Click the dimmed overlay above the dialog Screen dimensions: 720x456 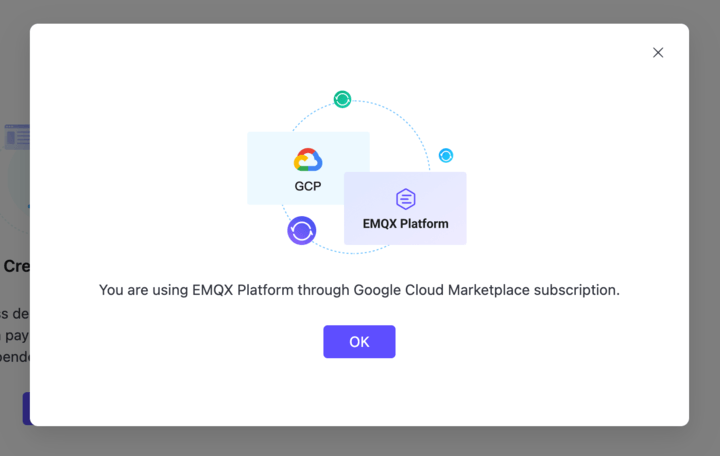pyautogui.click(x=360, y=11)
